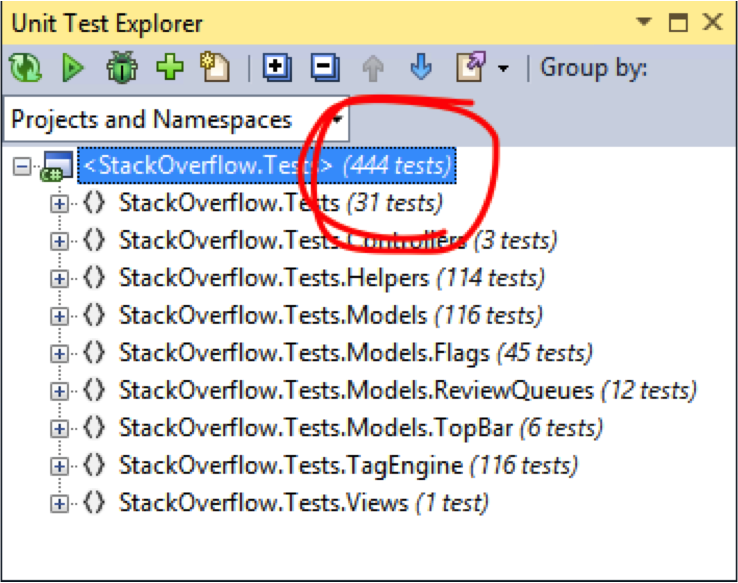
Task: Click namespace braces icon beside TagEngine
Action: 94,465
